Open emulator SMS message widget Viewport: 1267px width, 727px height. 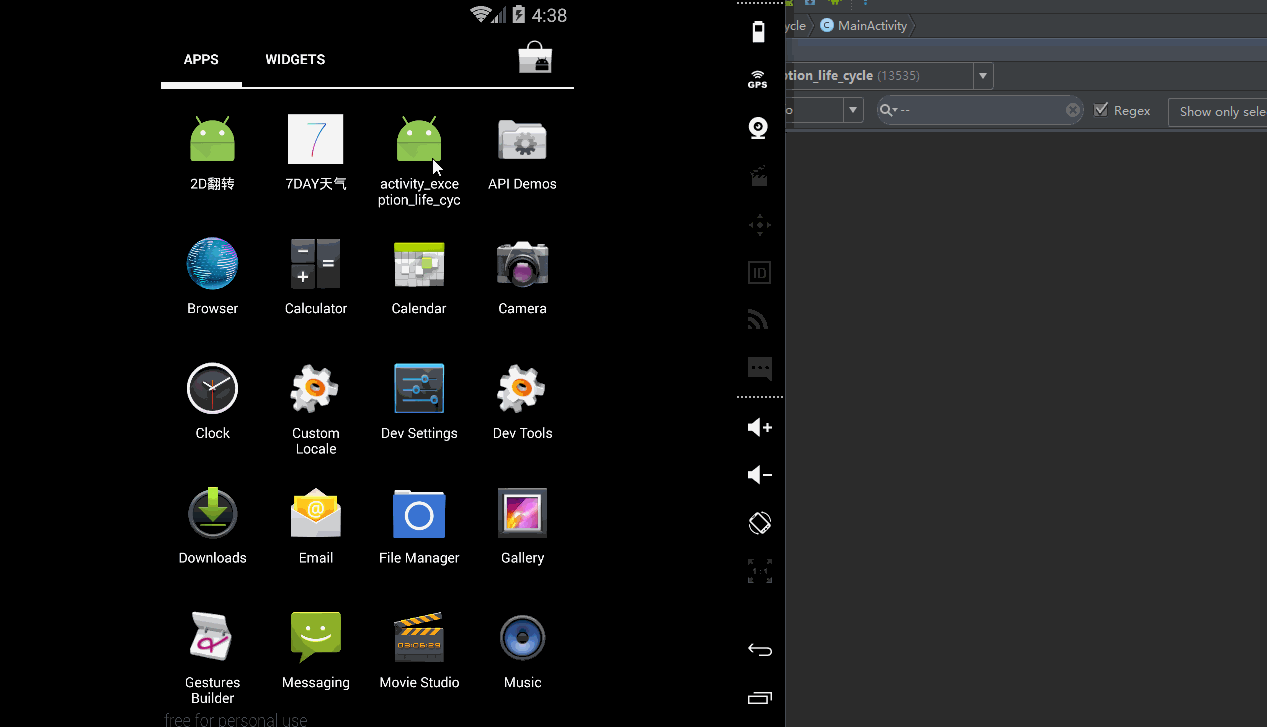759,368
